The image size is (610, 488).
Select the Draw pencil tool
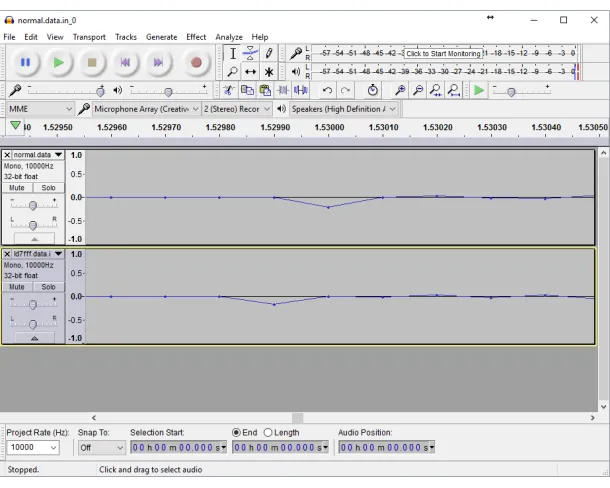269,53
